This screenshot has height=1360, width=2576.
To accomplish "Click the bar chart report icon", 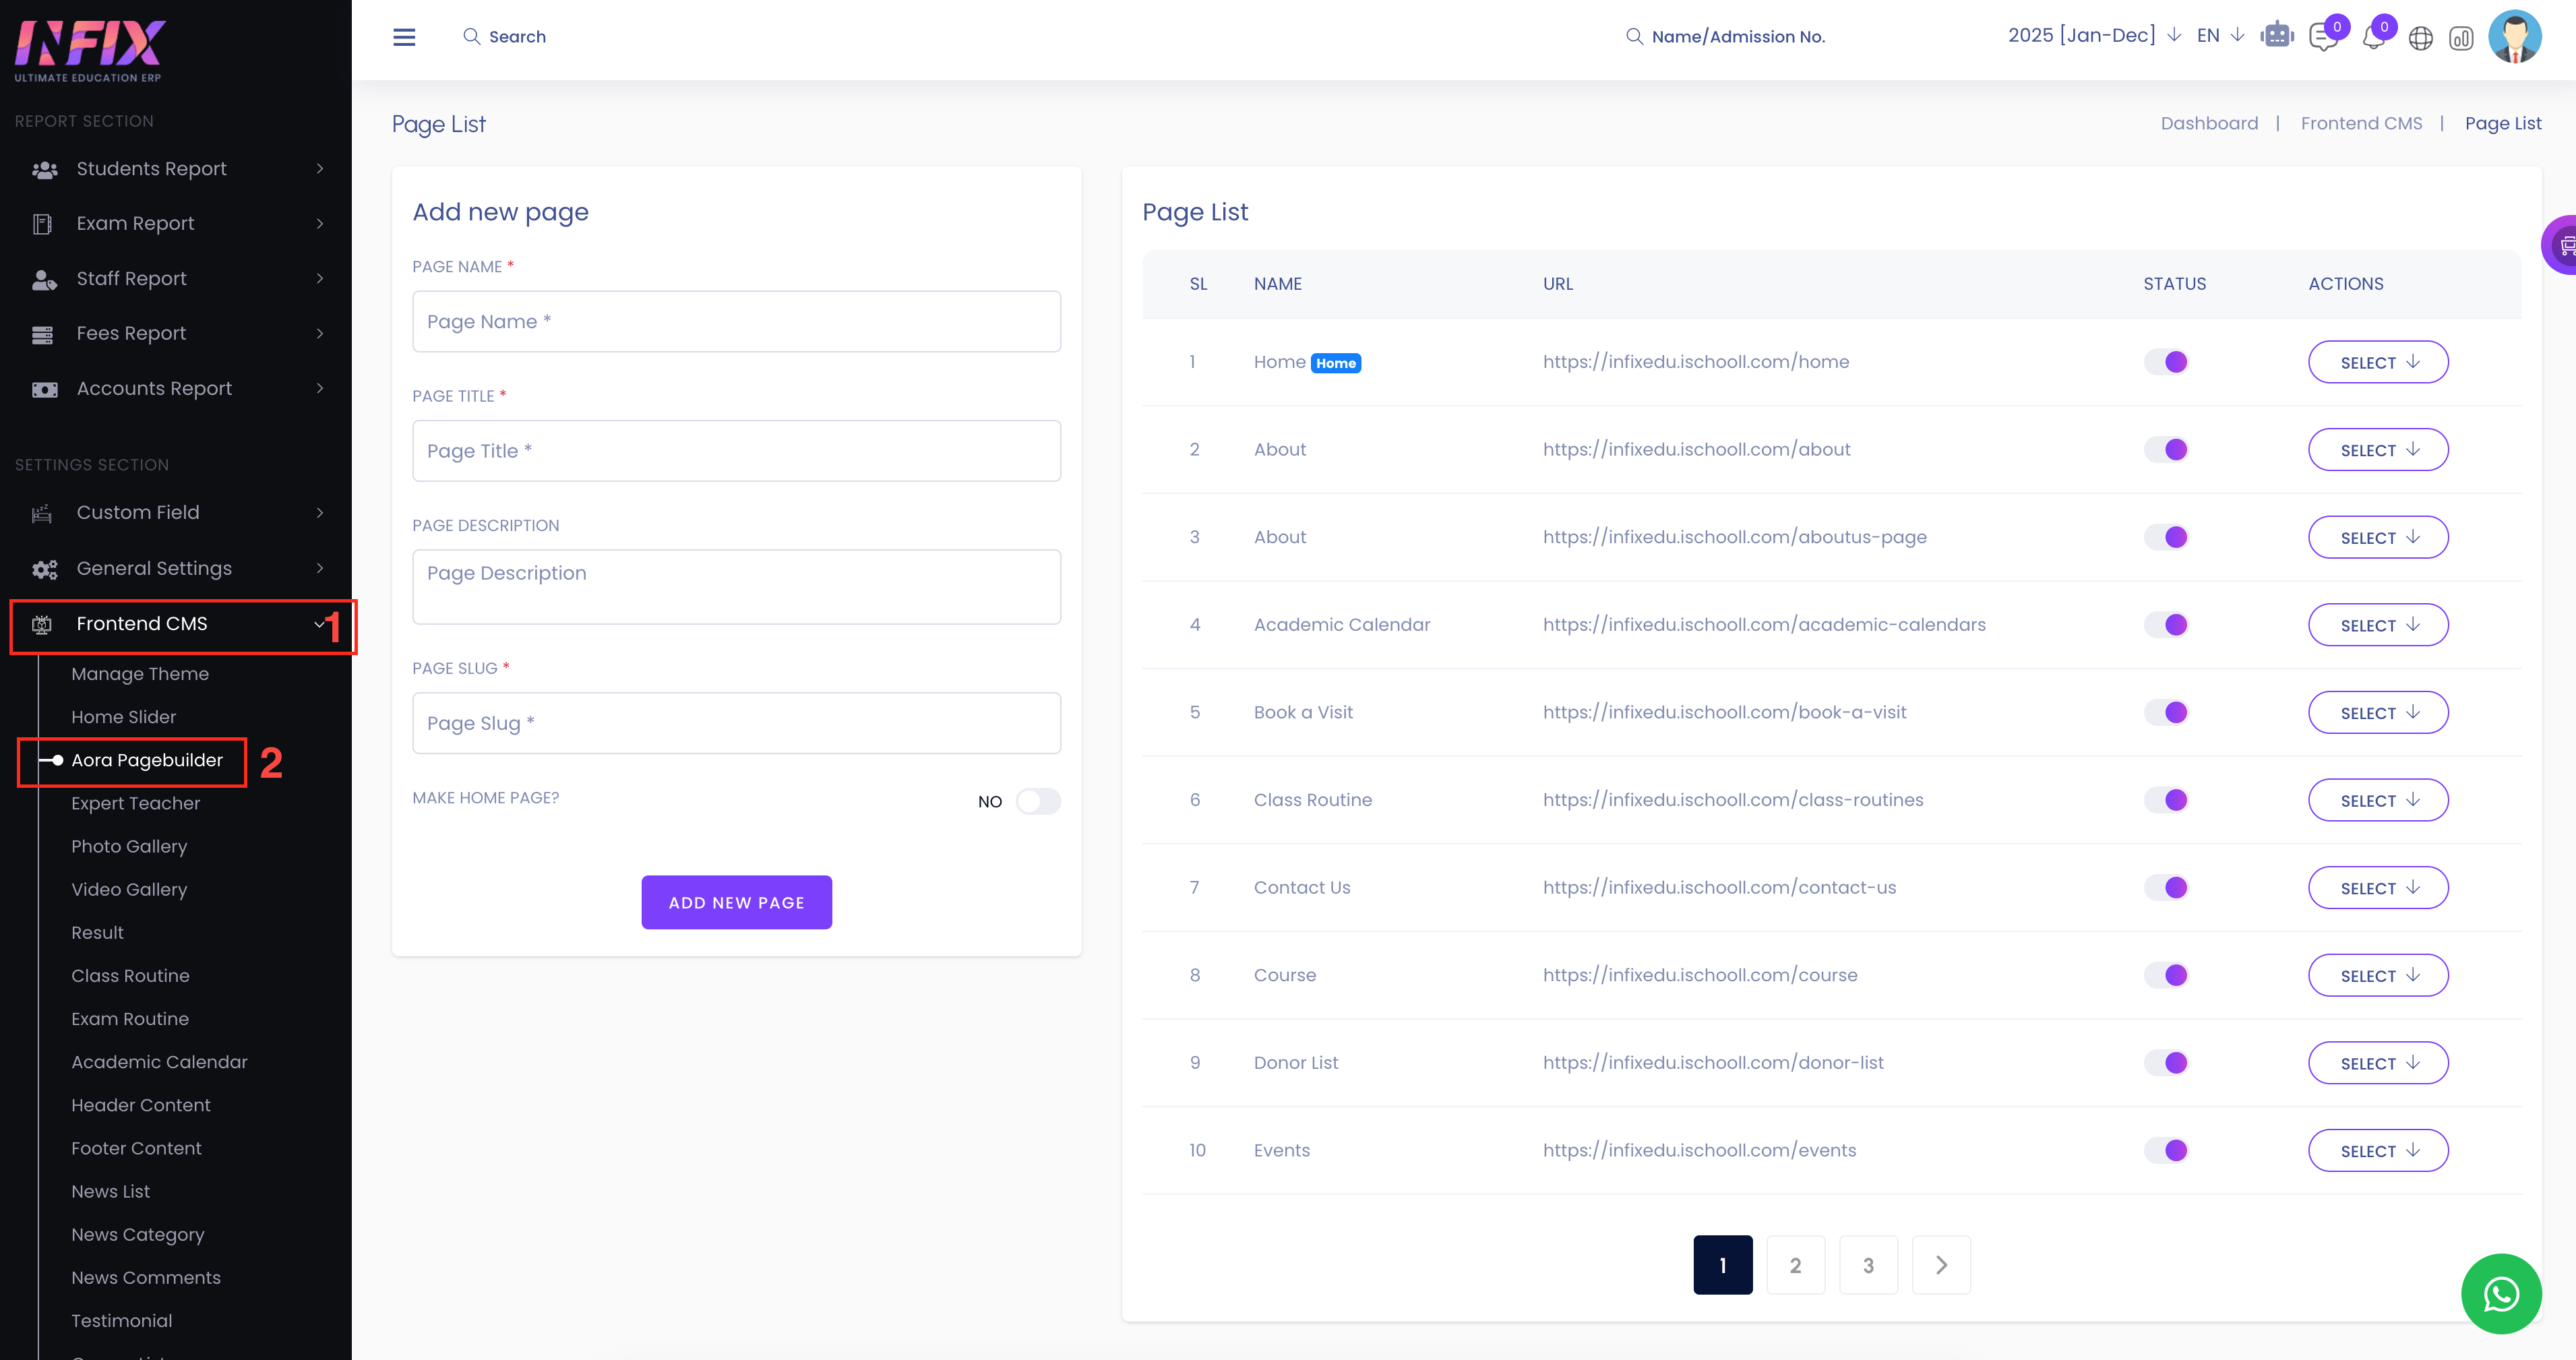I will (2461, 38).
